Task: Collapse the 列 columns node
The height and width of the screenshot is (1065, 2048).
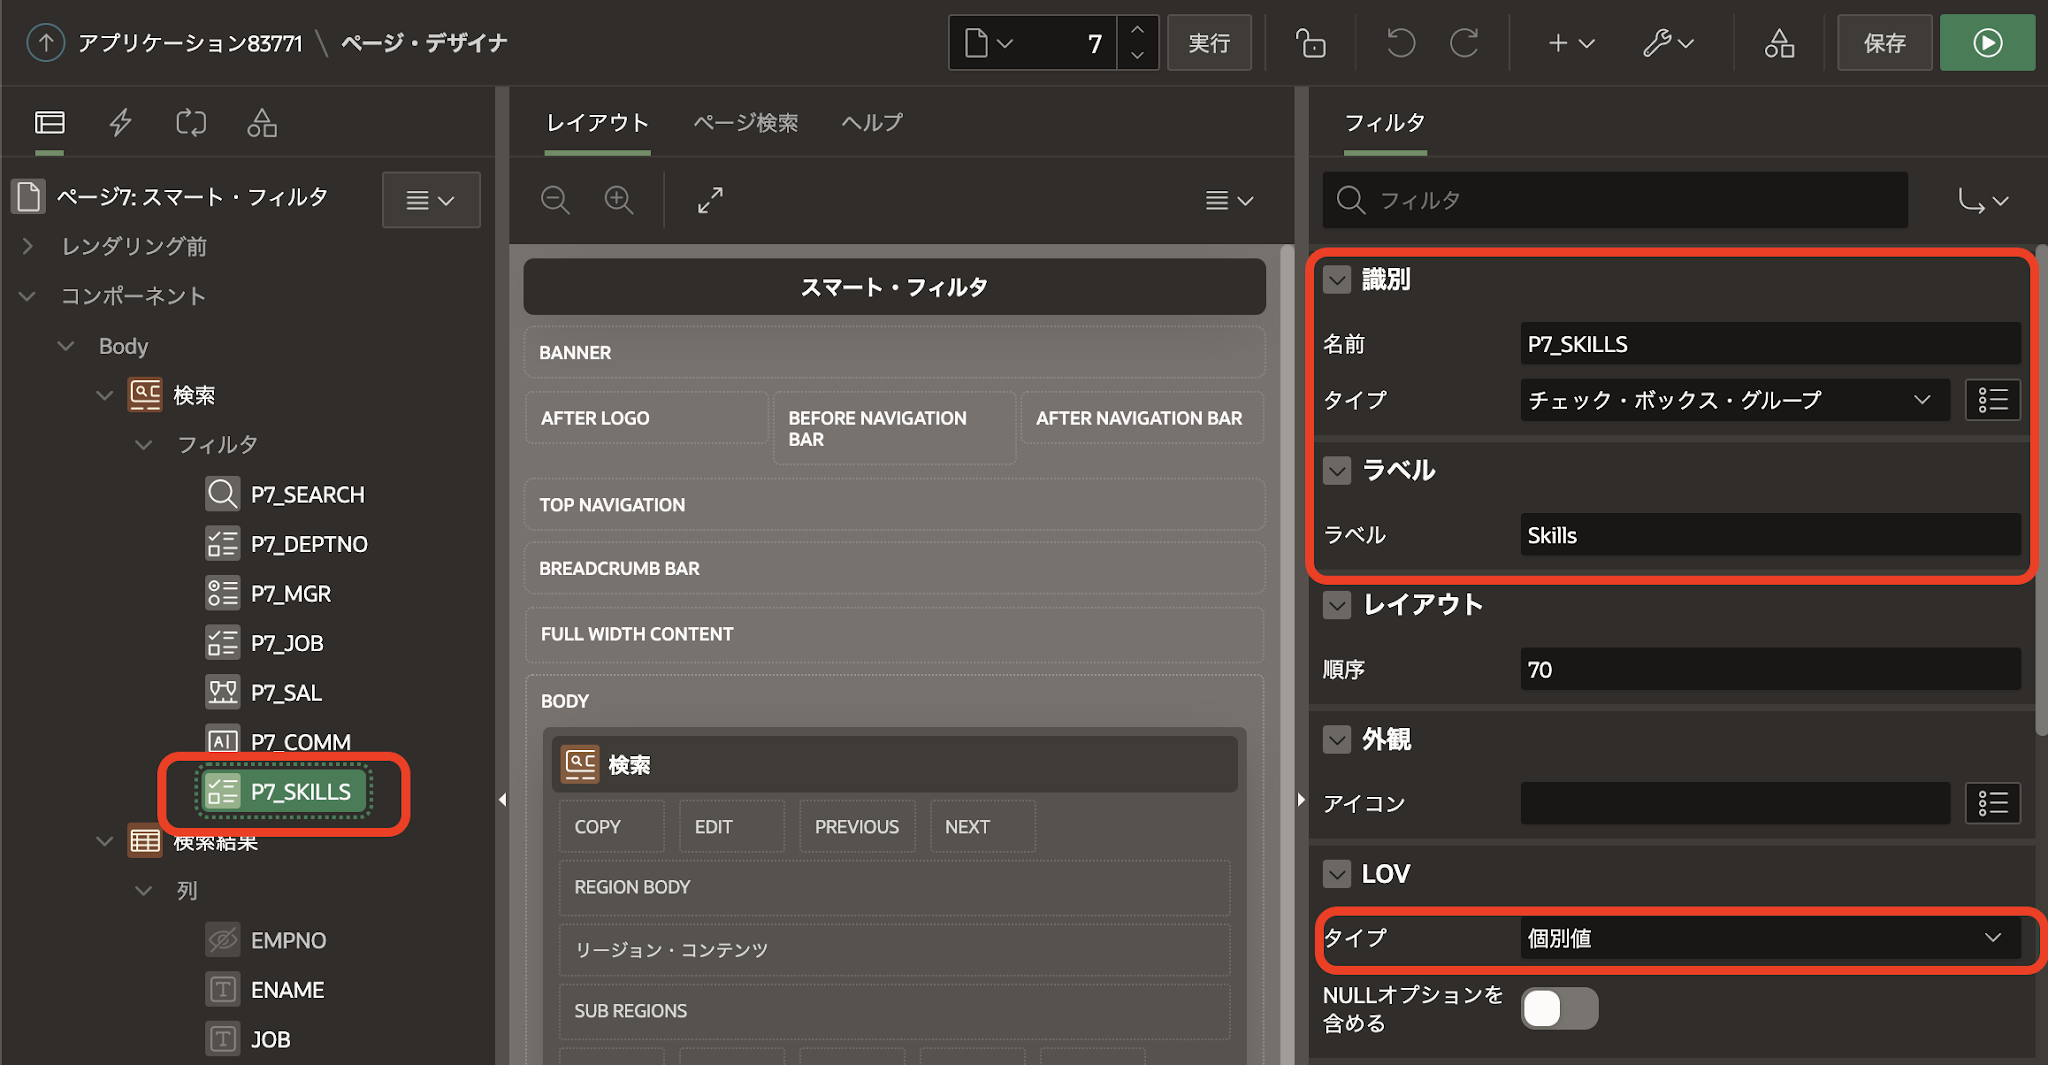Action: click(x=144, y=890)
